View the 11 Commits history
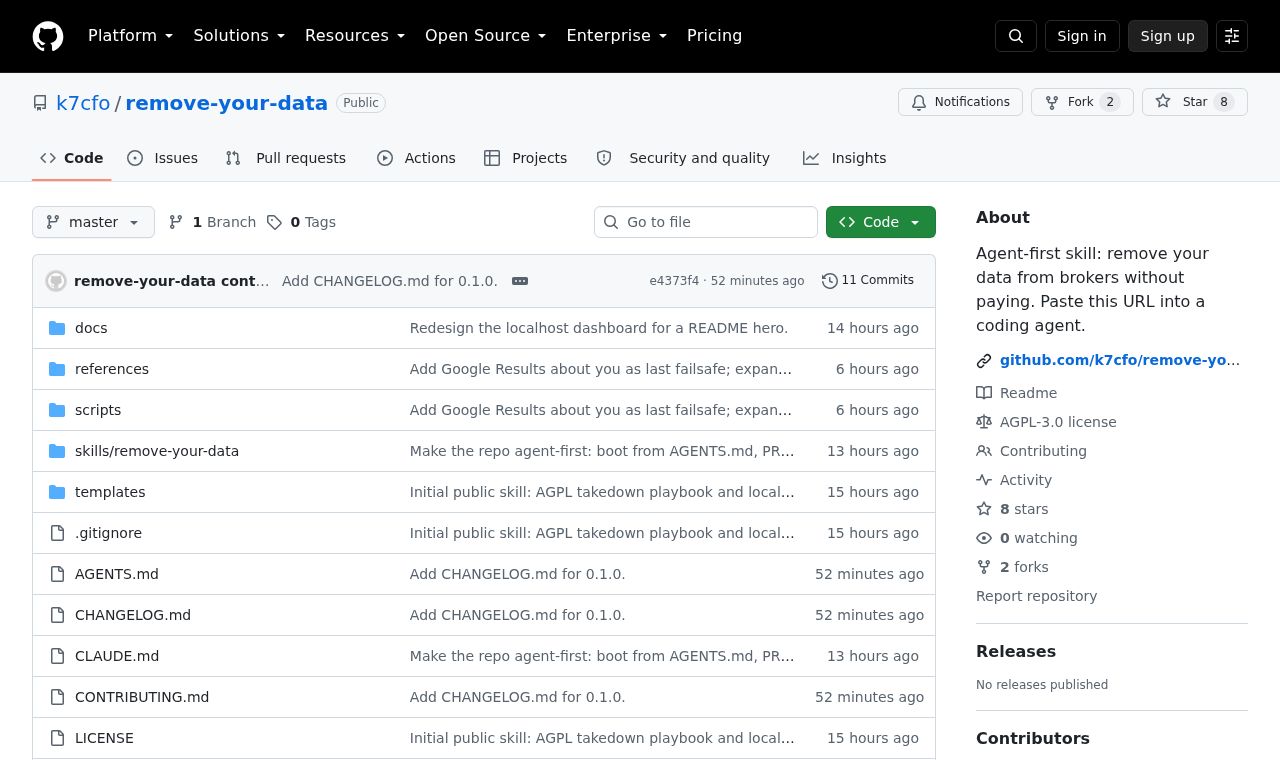This screenshot has height=760, width=1280. [x=868, y=281]
